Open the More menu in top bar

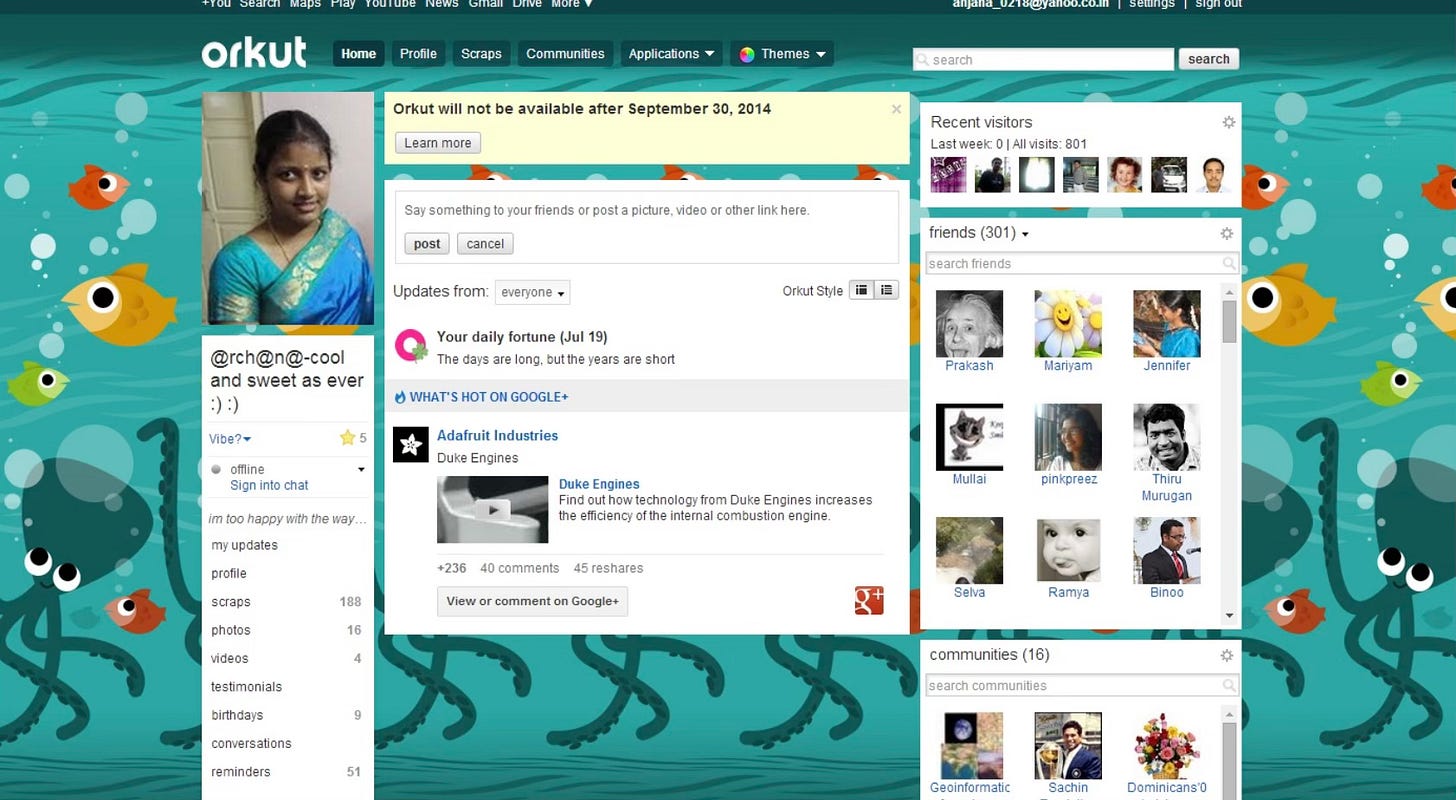(571, 4)
